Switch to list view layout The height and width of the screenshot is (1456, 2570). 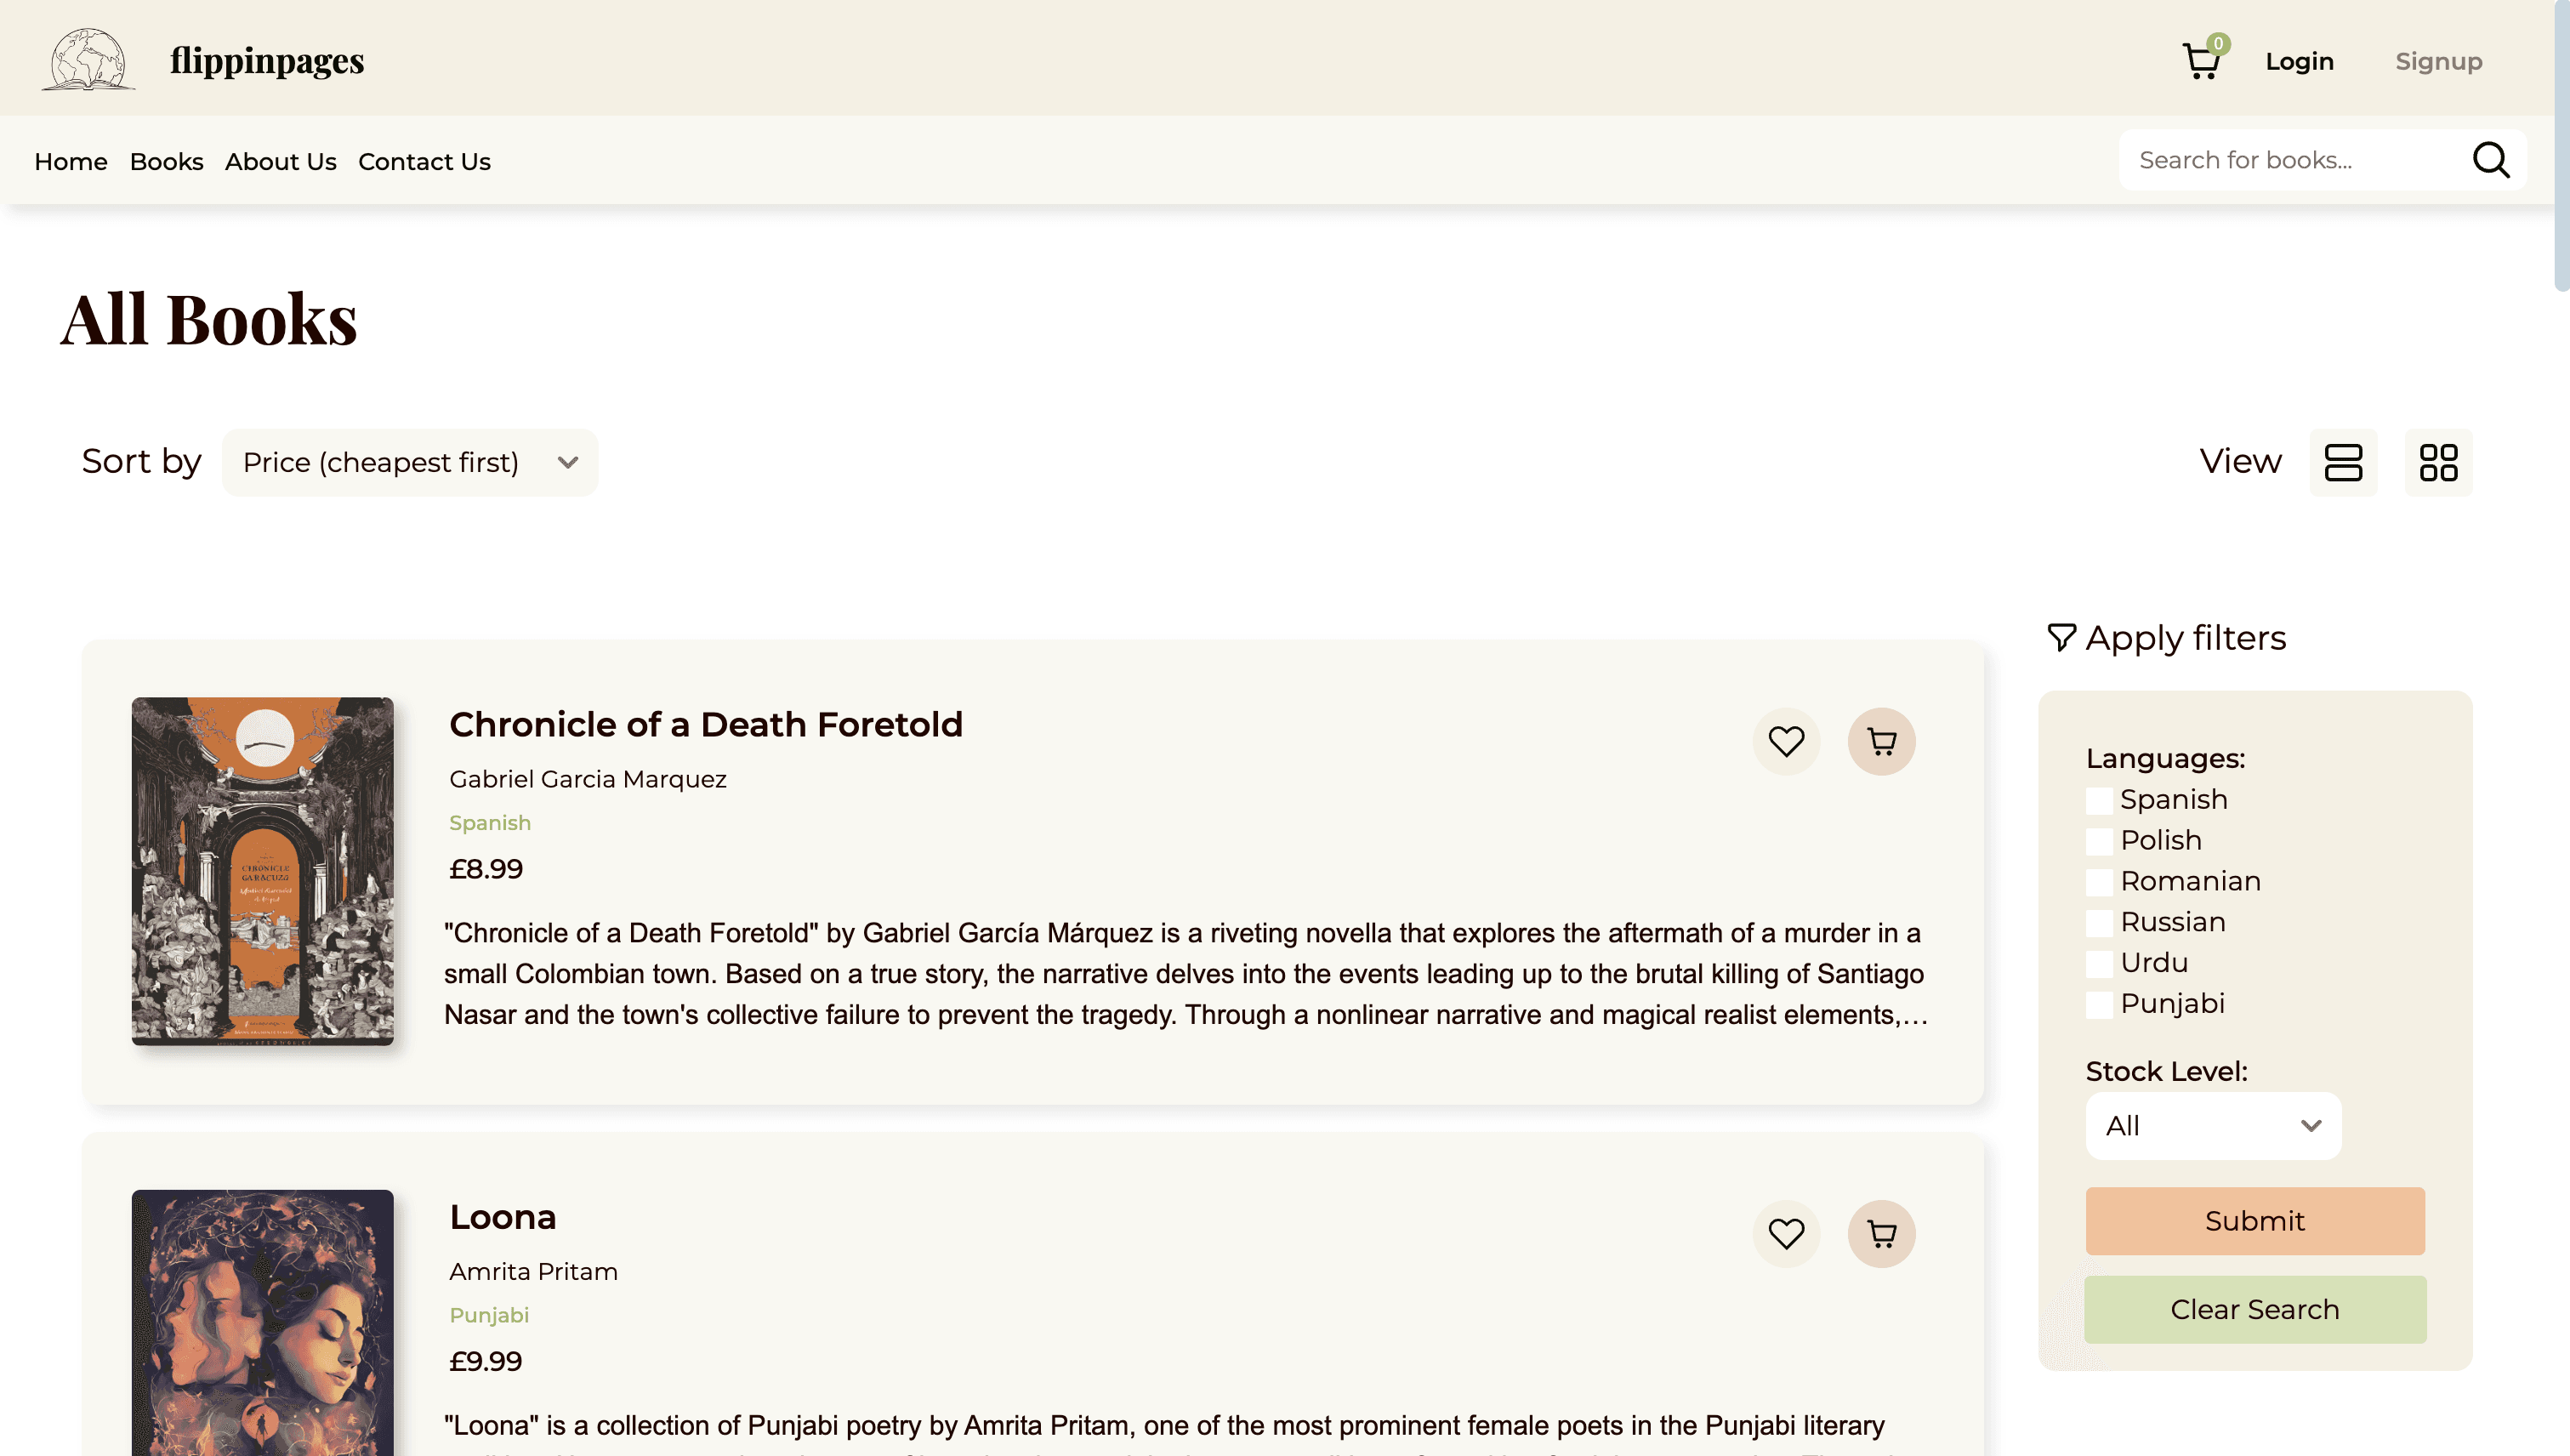2343,462
